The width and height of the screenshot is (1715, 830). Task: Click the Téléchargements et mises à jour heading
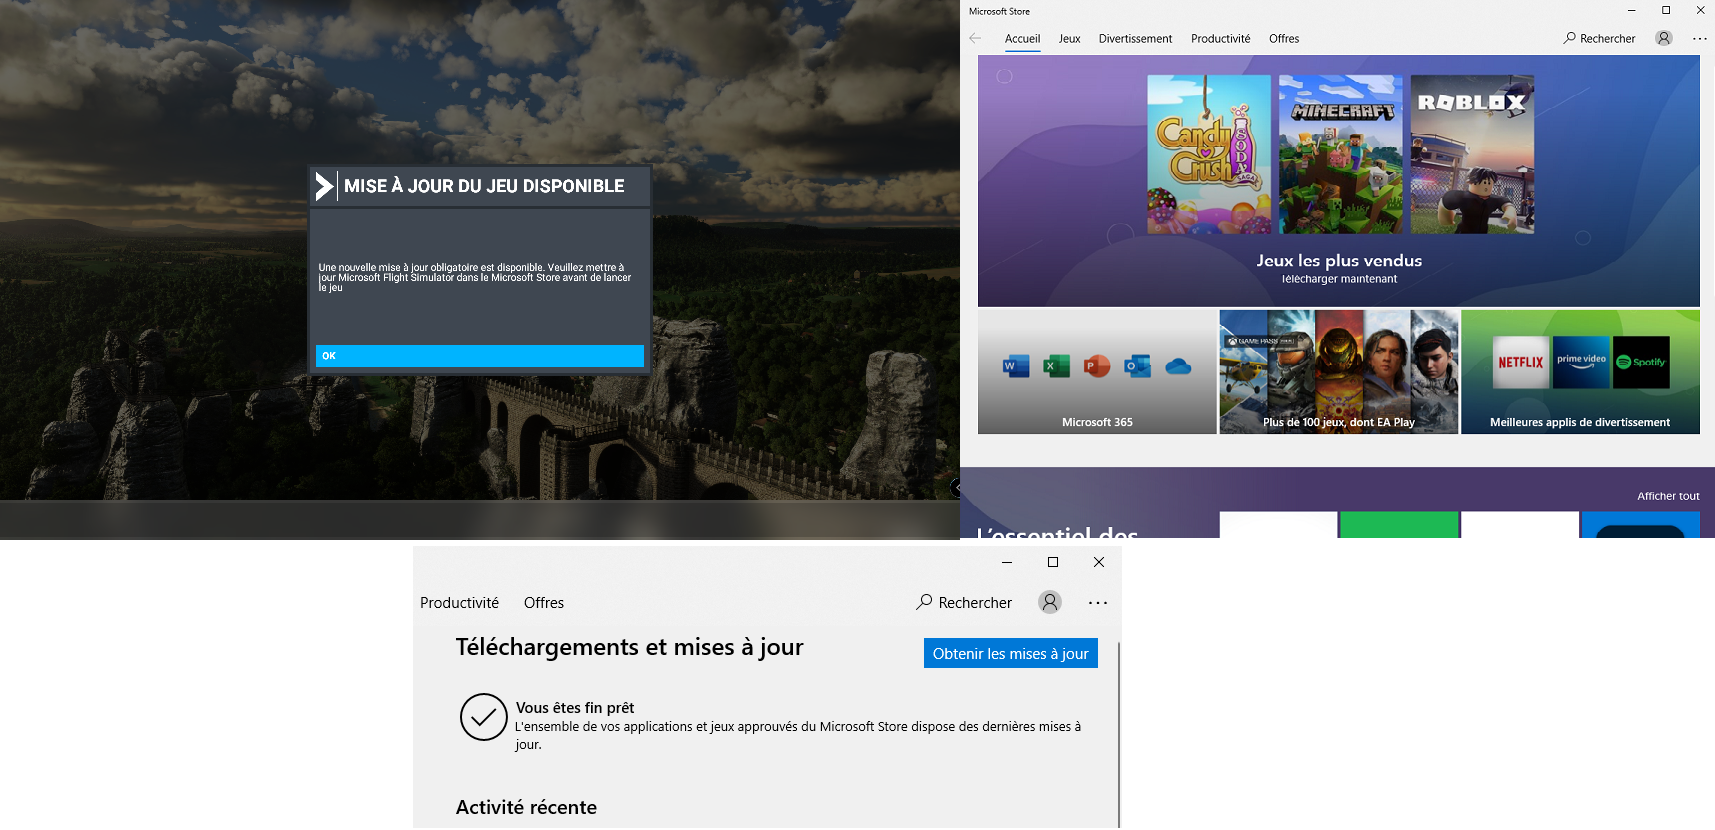[x=630, y=647]
